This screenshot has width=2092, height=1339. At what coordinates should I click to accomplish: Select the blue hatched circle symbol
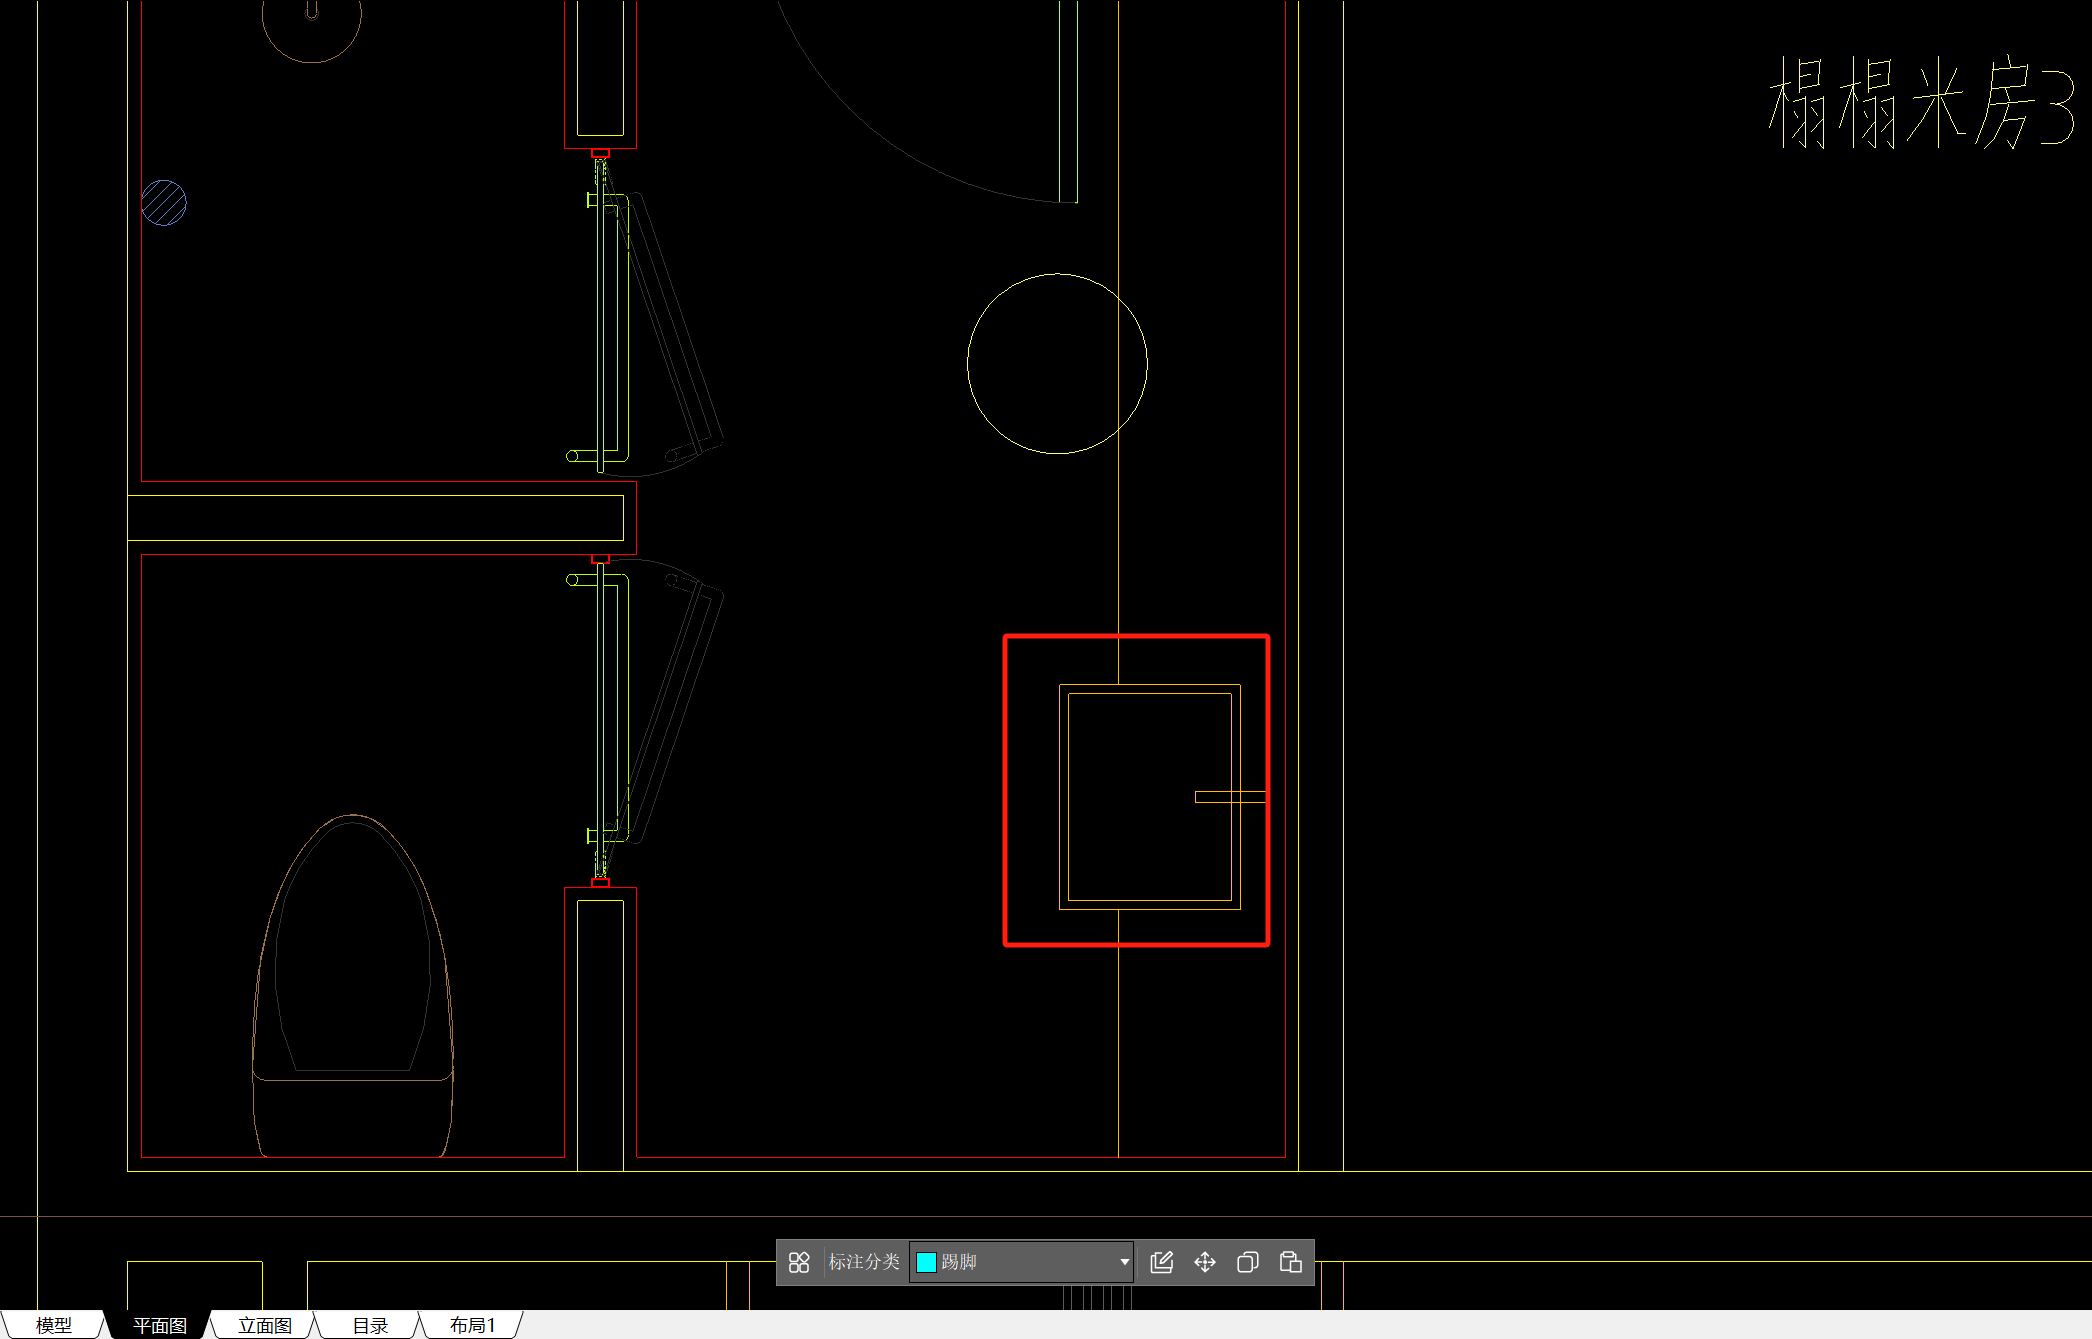coord(164,203)
